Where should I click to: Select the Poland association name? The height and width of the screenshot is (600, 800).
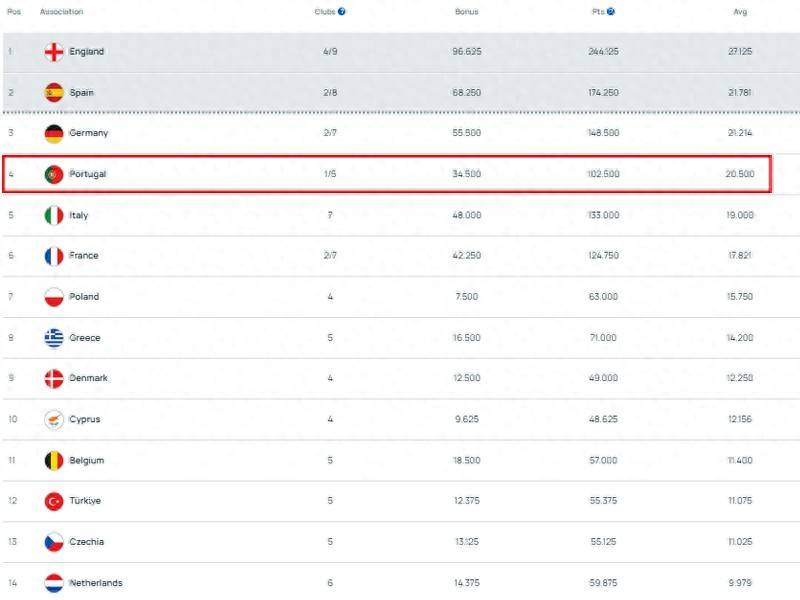pos(84,296)
